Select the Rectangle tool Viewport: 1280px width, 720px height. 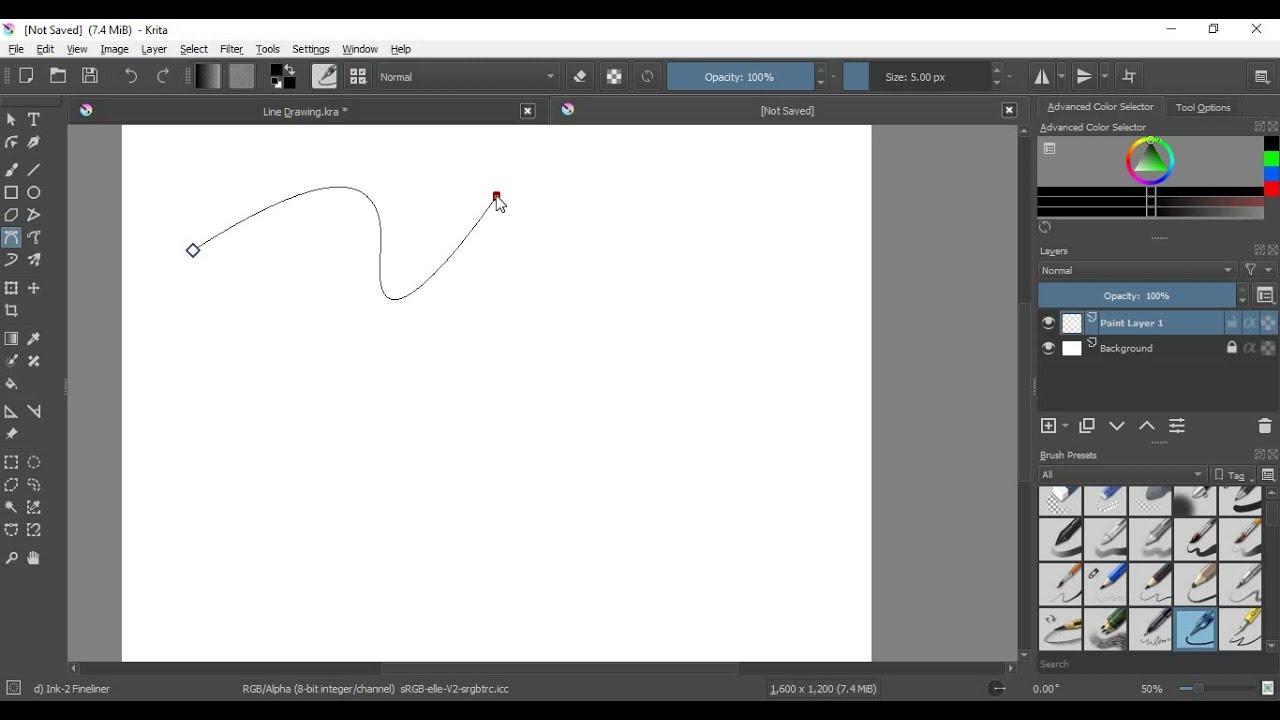pos(12,192)
